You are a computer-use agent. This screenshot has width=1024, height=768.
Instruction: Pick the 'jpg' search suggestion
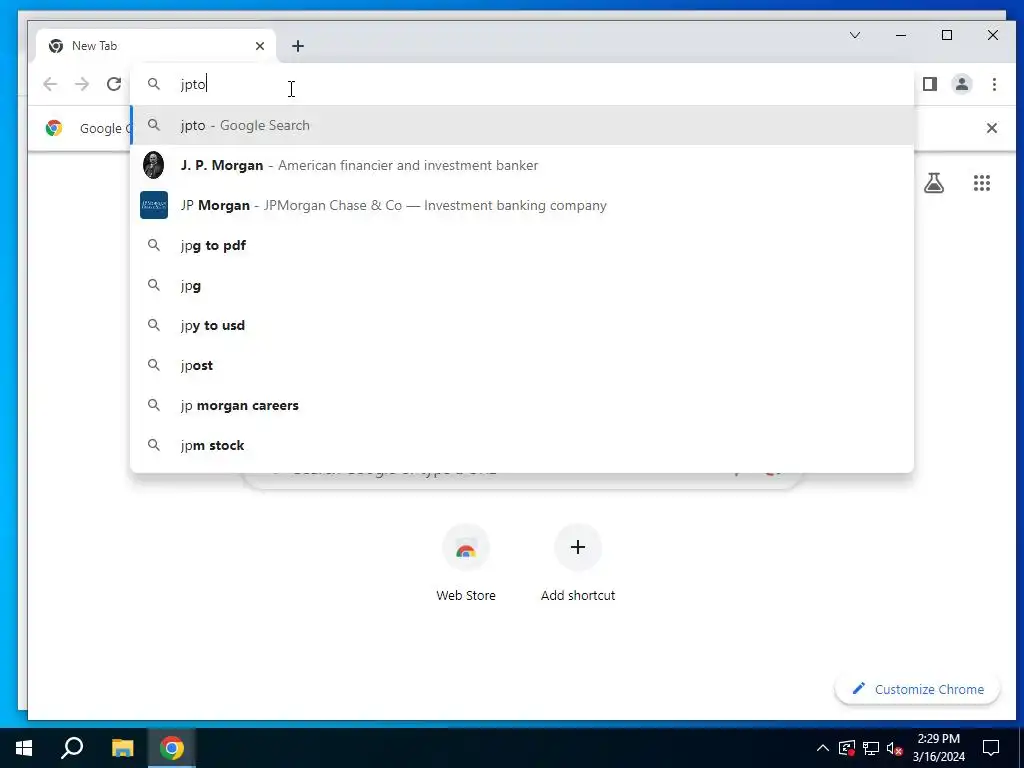coord(522,285)
